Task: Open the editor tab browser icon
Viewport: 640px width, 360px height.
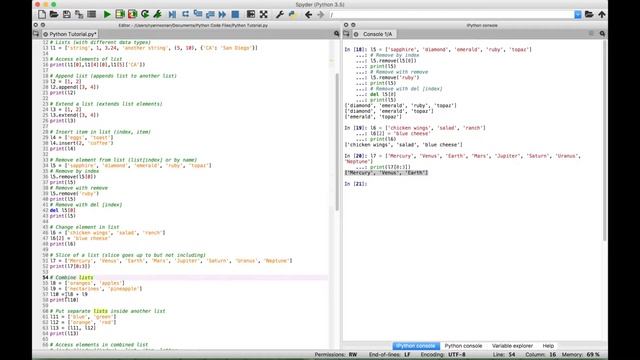Action: [36, 34]
